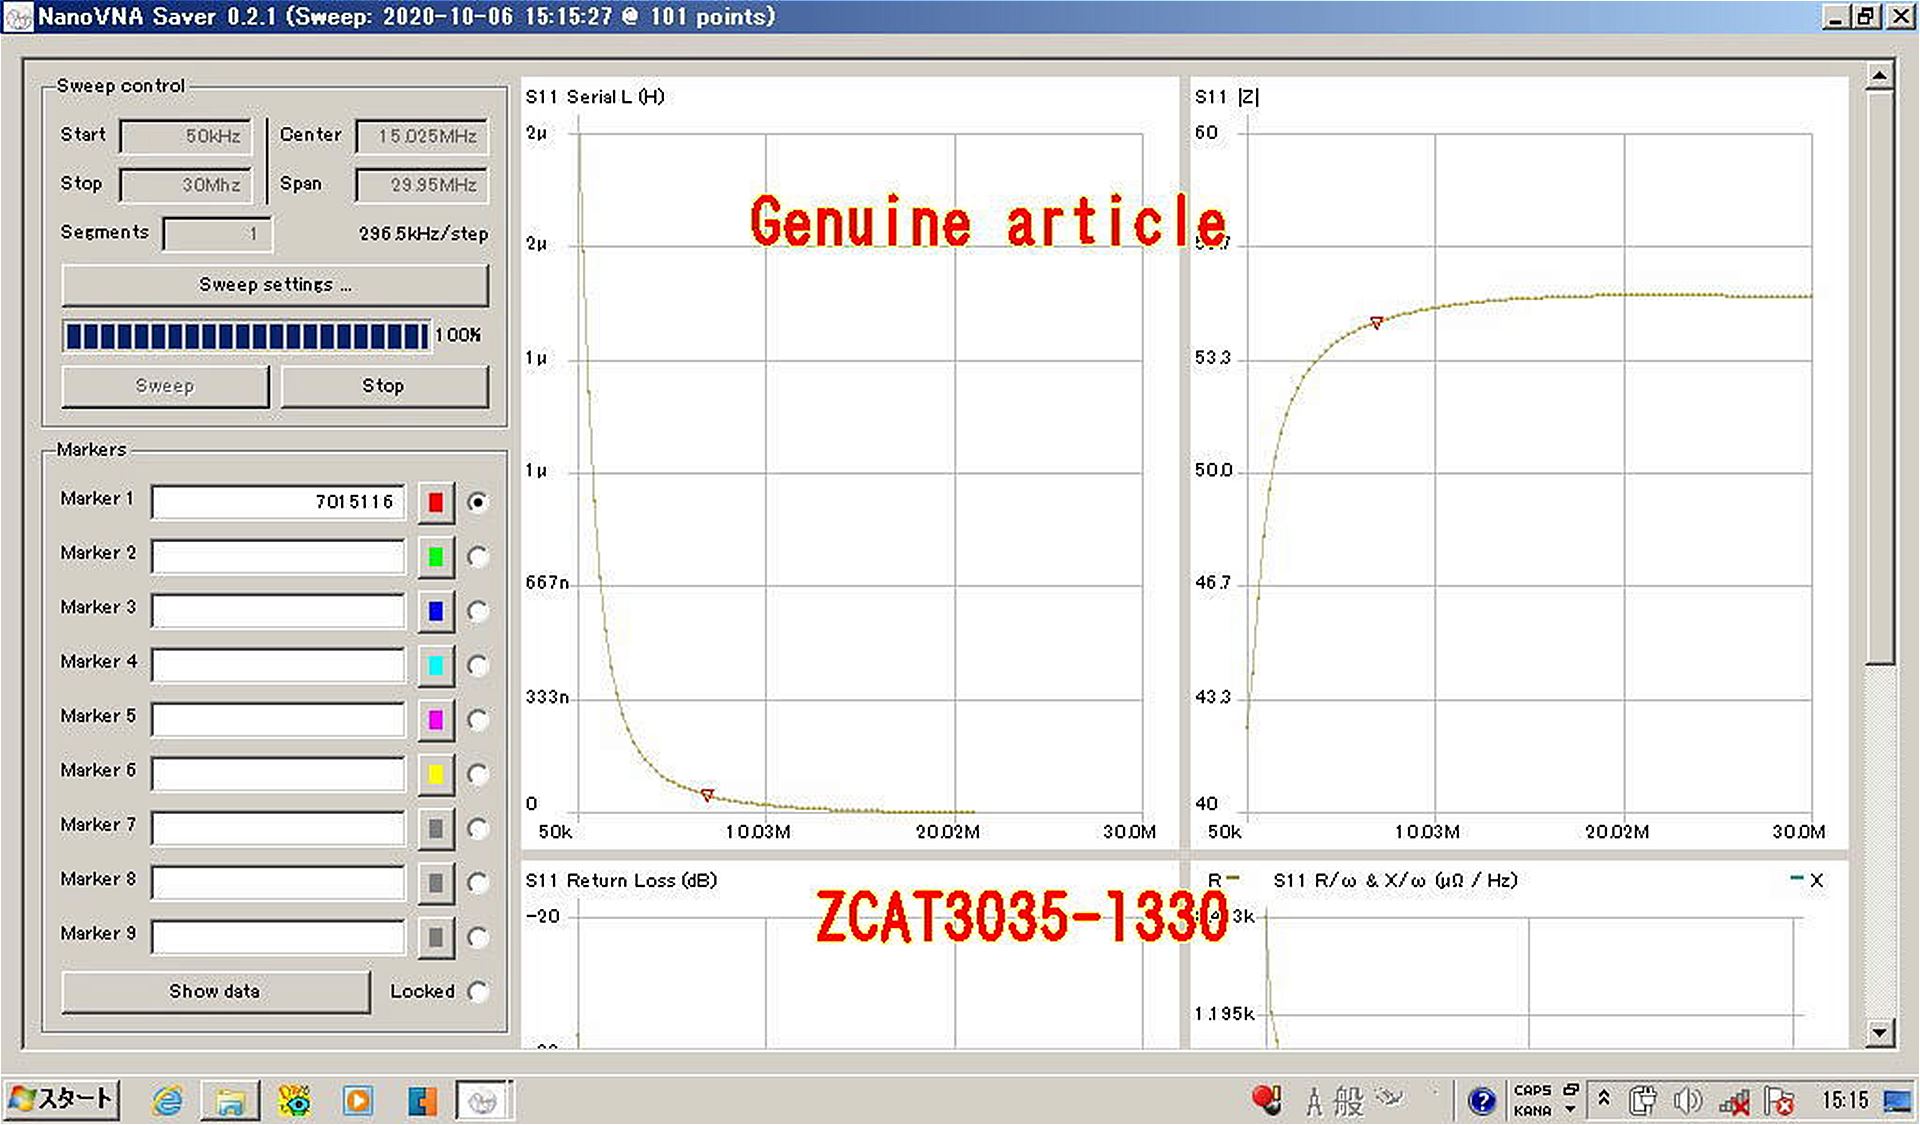Image resolution: width=1920 pixels, height=1125 pixels.
Task: Click the Marker 5 frequency field
Action: pos(278,720)
